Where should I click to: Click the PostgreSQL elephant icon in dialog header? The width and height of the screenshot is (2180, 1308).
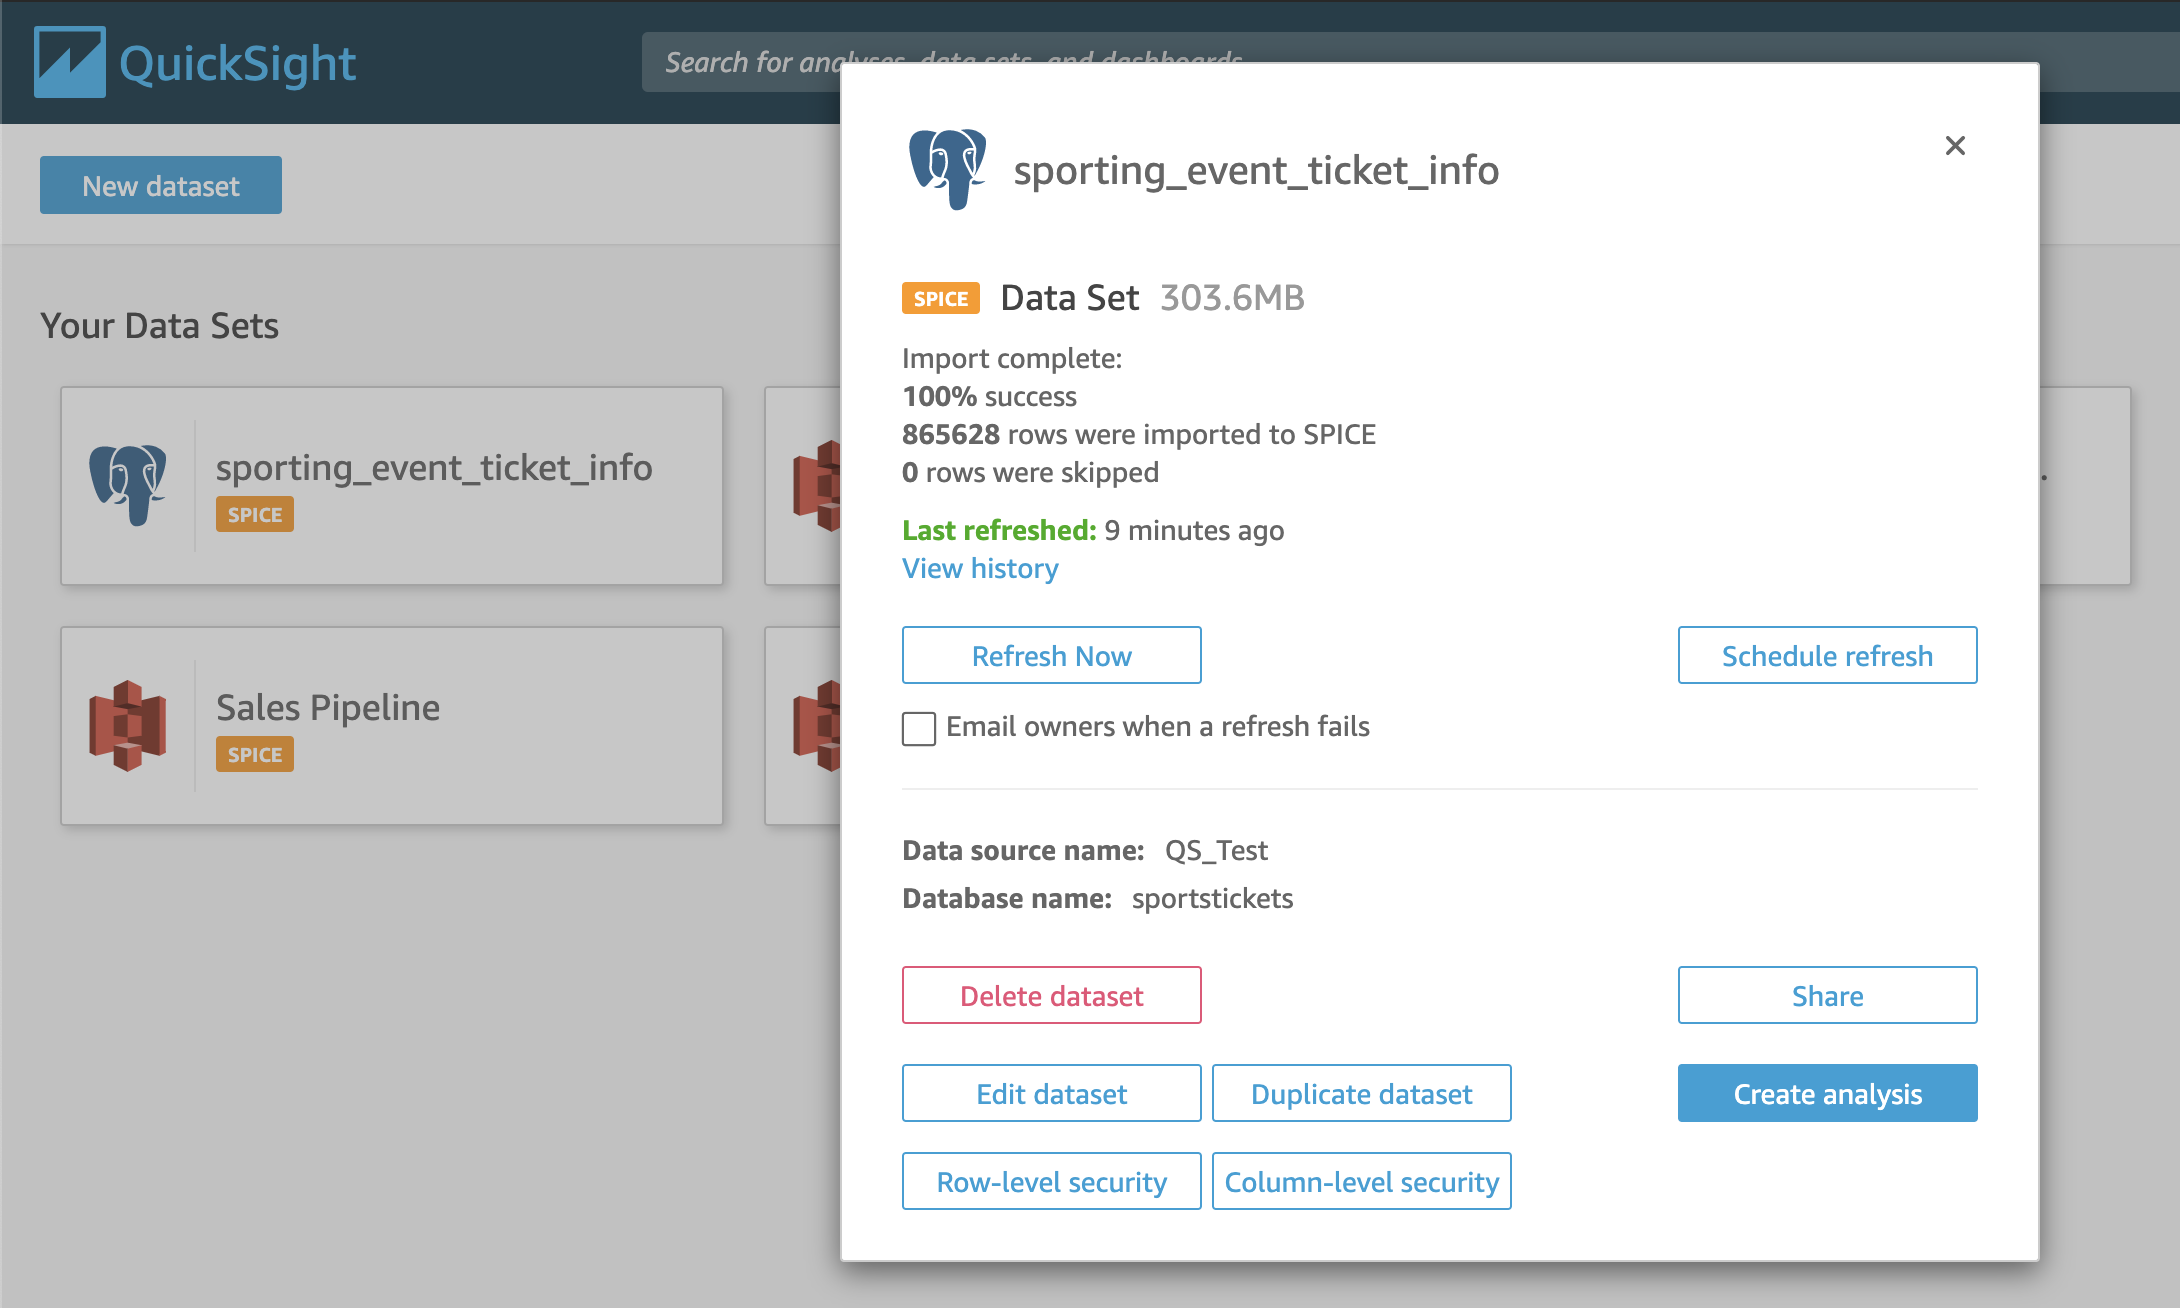click(x=946, y=168)
